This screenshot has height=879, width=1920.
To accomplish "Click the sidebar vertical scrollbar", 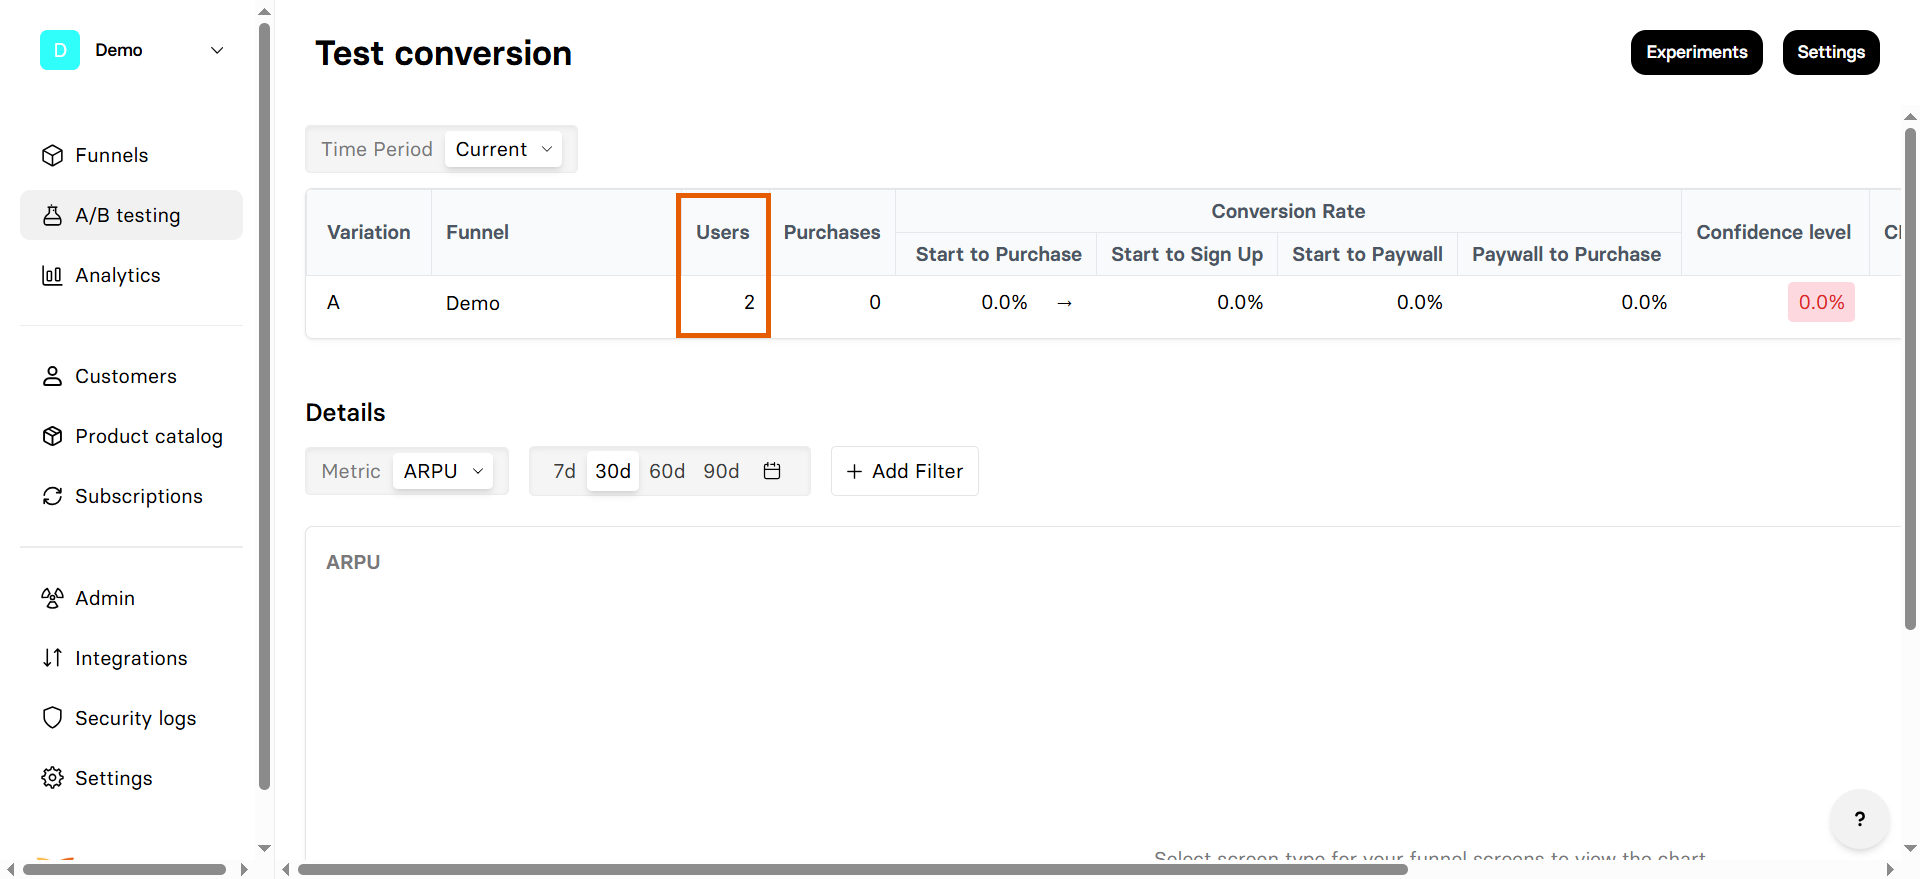I will click(x=264, y=405).
